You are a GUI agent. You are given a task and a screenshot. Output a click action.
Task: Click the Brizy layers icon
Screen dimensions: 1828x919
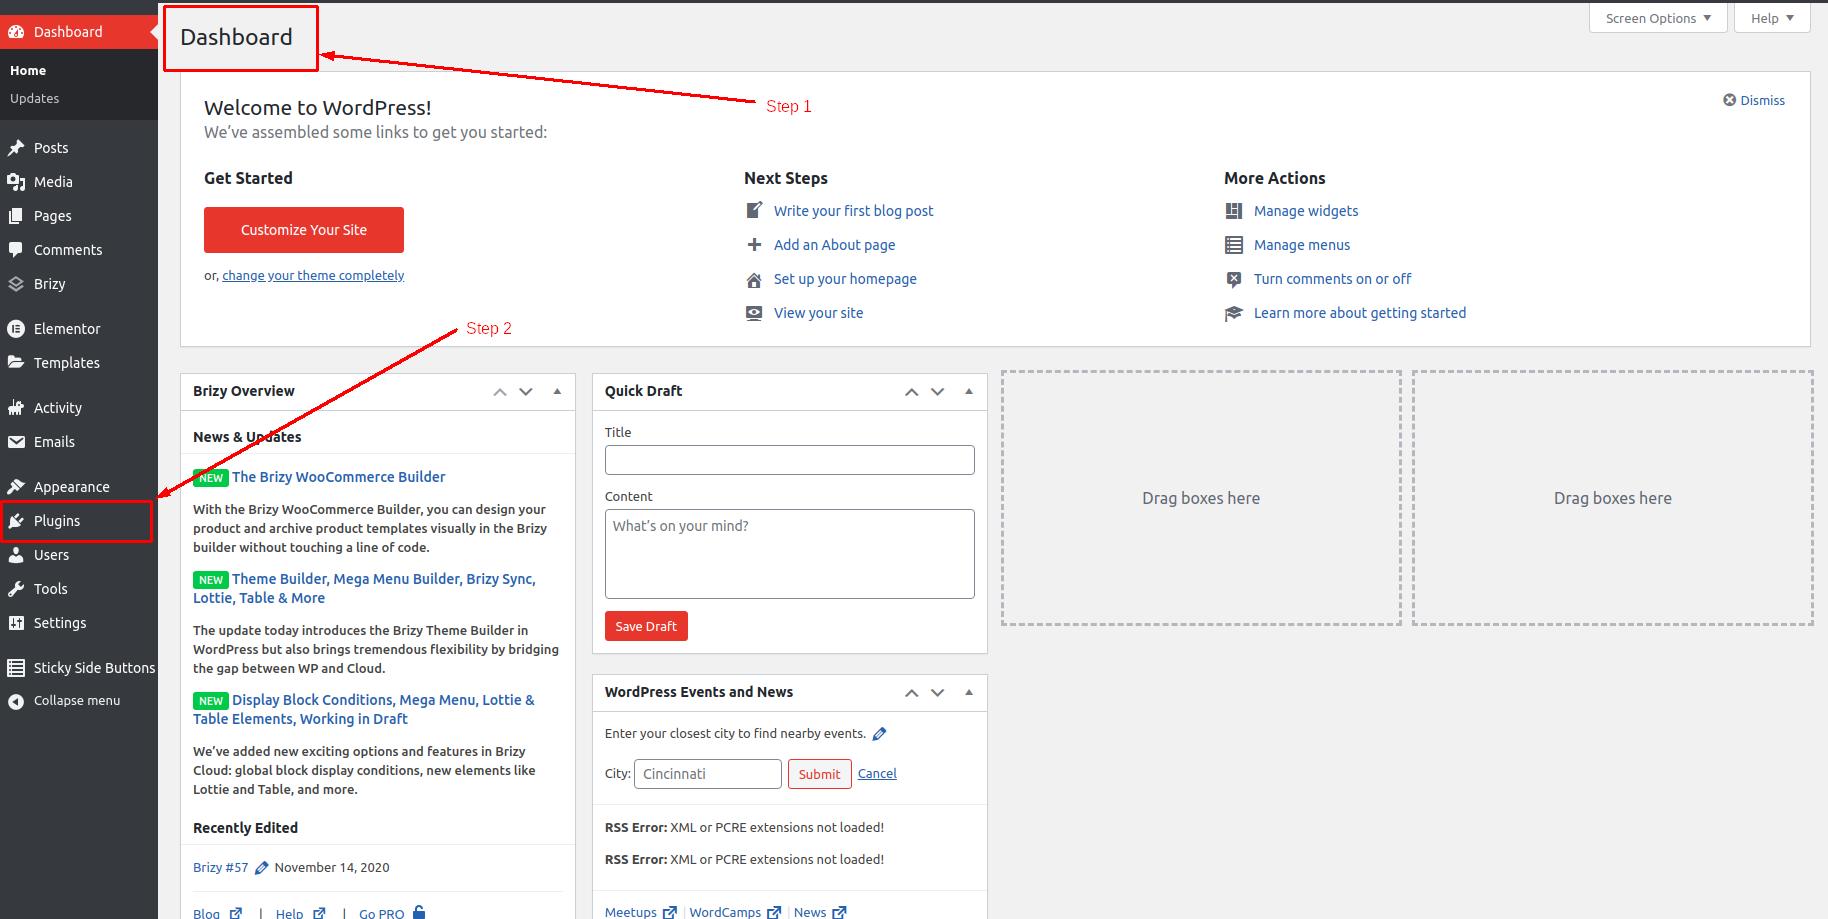click(x=16, y=284)
